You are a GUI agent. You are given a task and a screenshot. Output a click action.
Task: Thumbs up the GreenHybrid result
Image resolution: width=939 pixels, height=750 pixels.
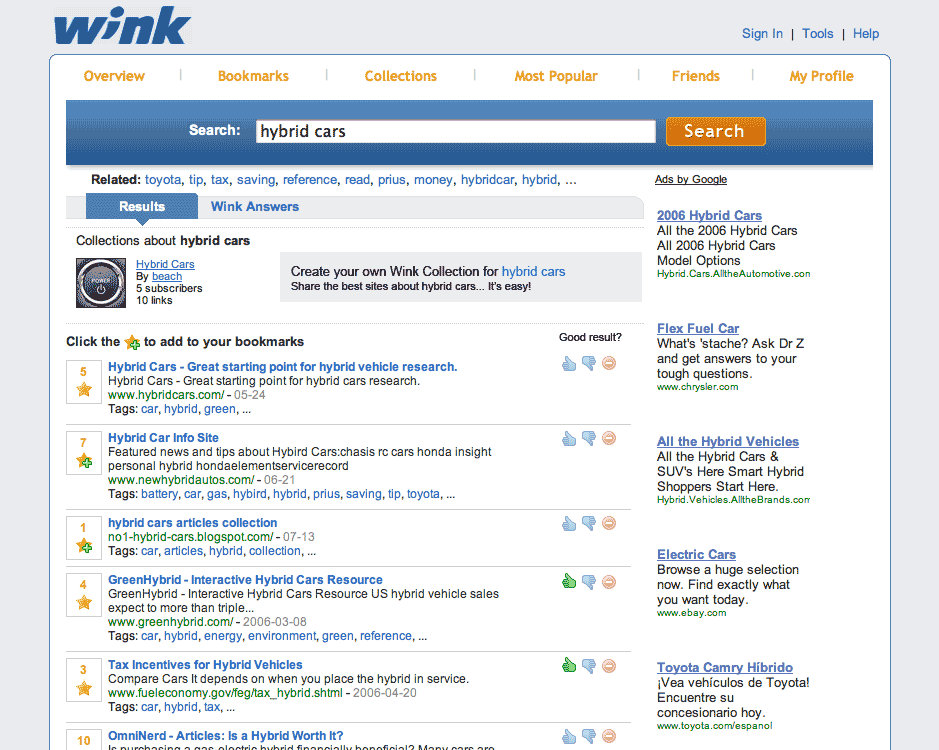point(569,581)
